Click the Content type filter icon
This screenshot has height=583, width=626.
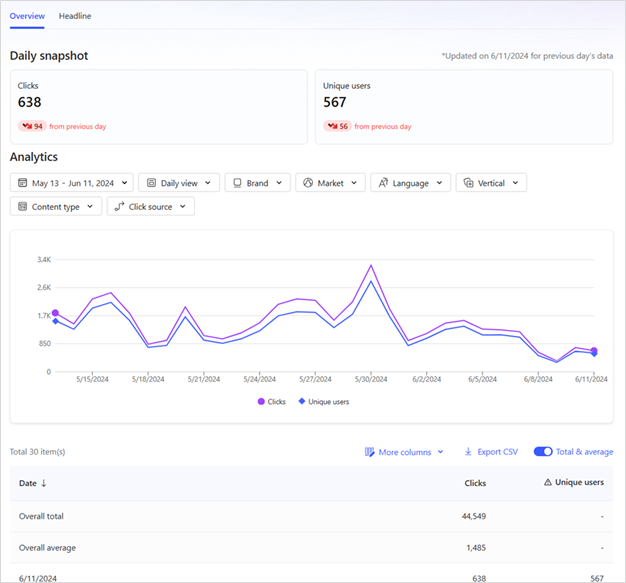[22, 207]
